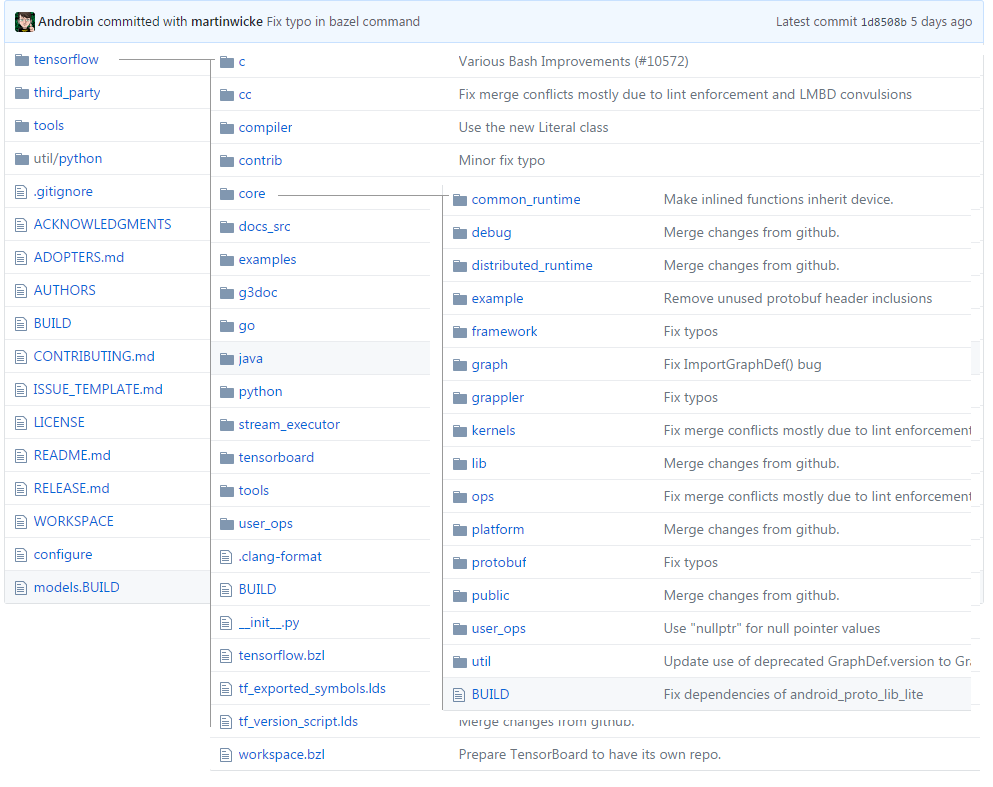993x787 pixels.
Task: Click folder icon beside common_runtime
Action: pos(460,200)
